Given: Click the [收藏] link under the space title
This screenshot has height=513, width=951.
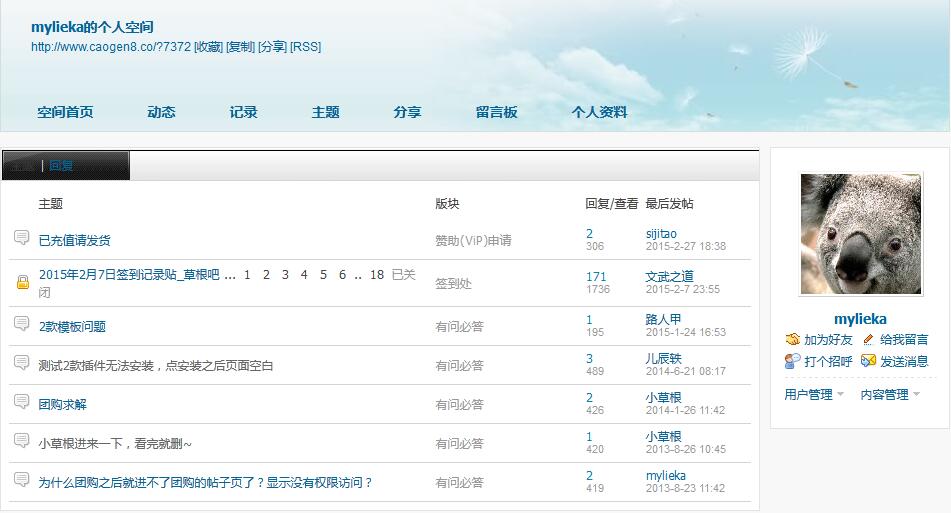Looking at the screenshot, I should tap(208, 47).
